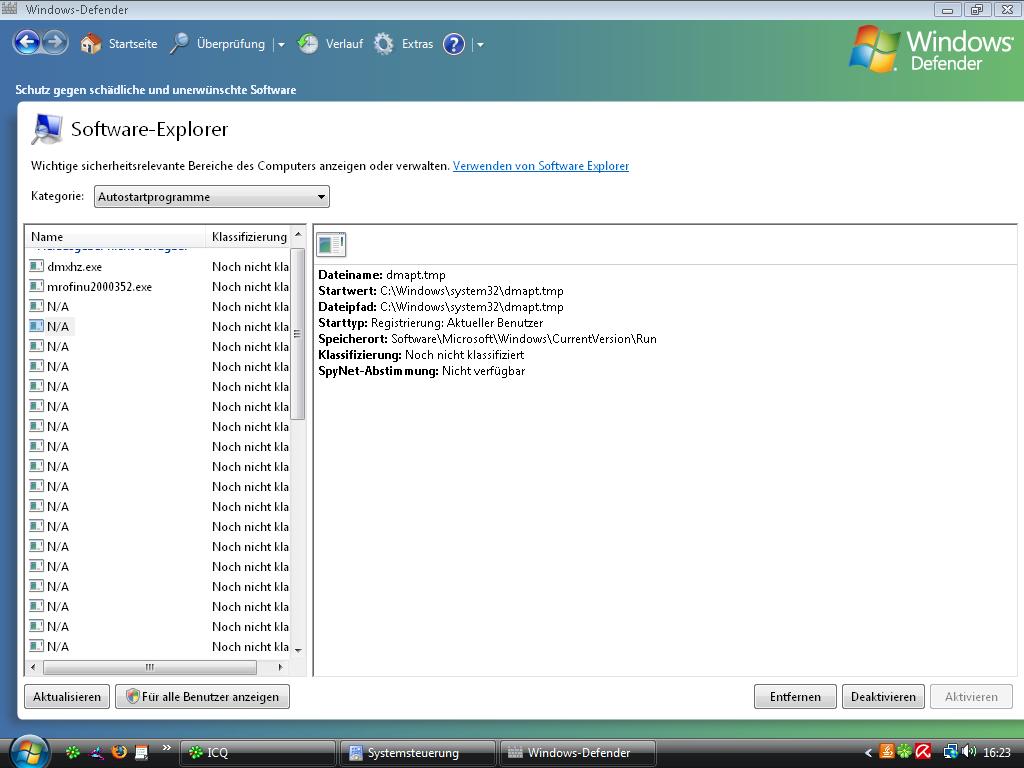Select the dmxhz.exe entry
Screen dimensions: 1024x768
(74, 266)
